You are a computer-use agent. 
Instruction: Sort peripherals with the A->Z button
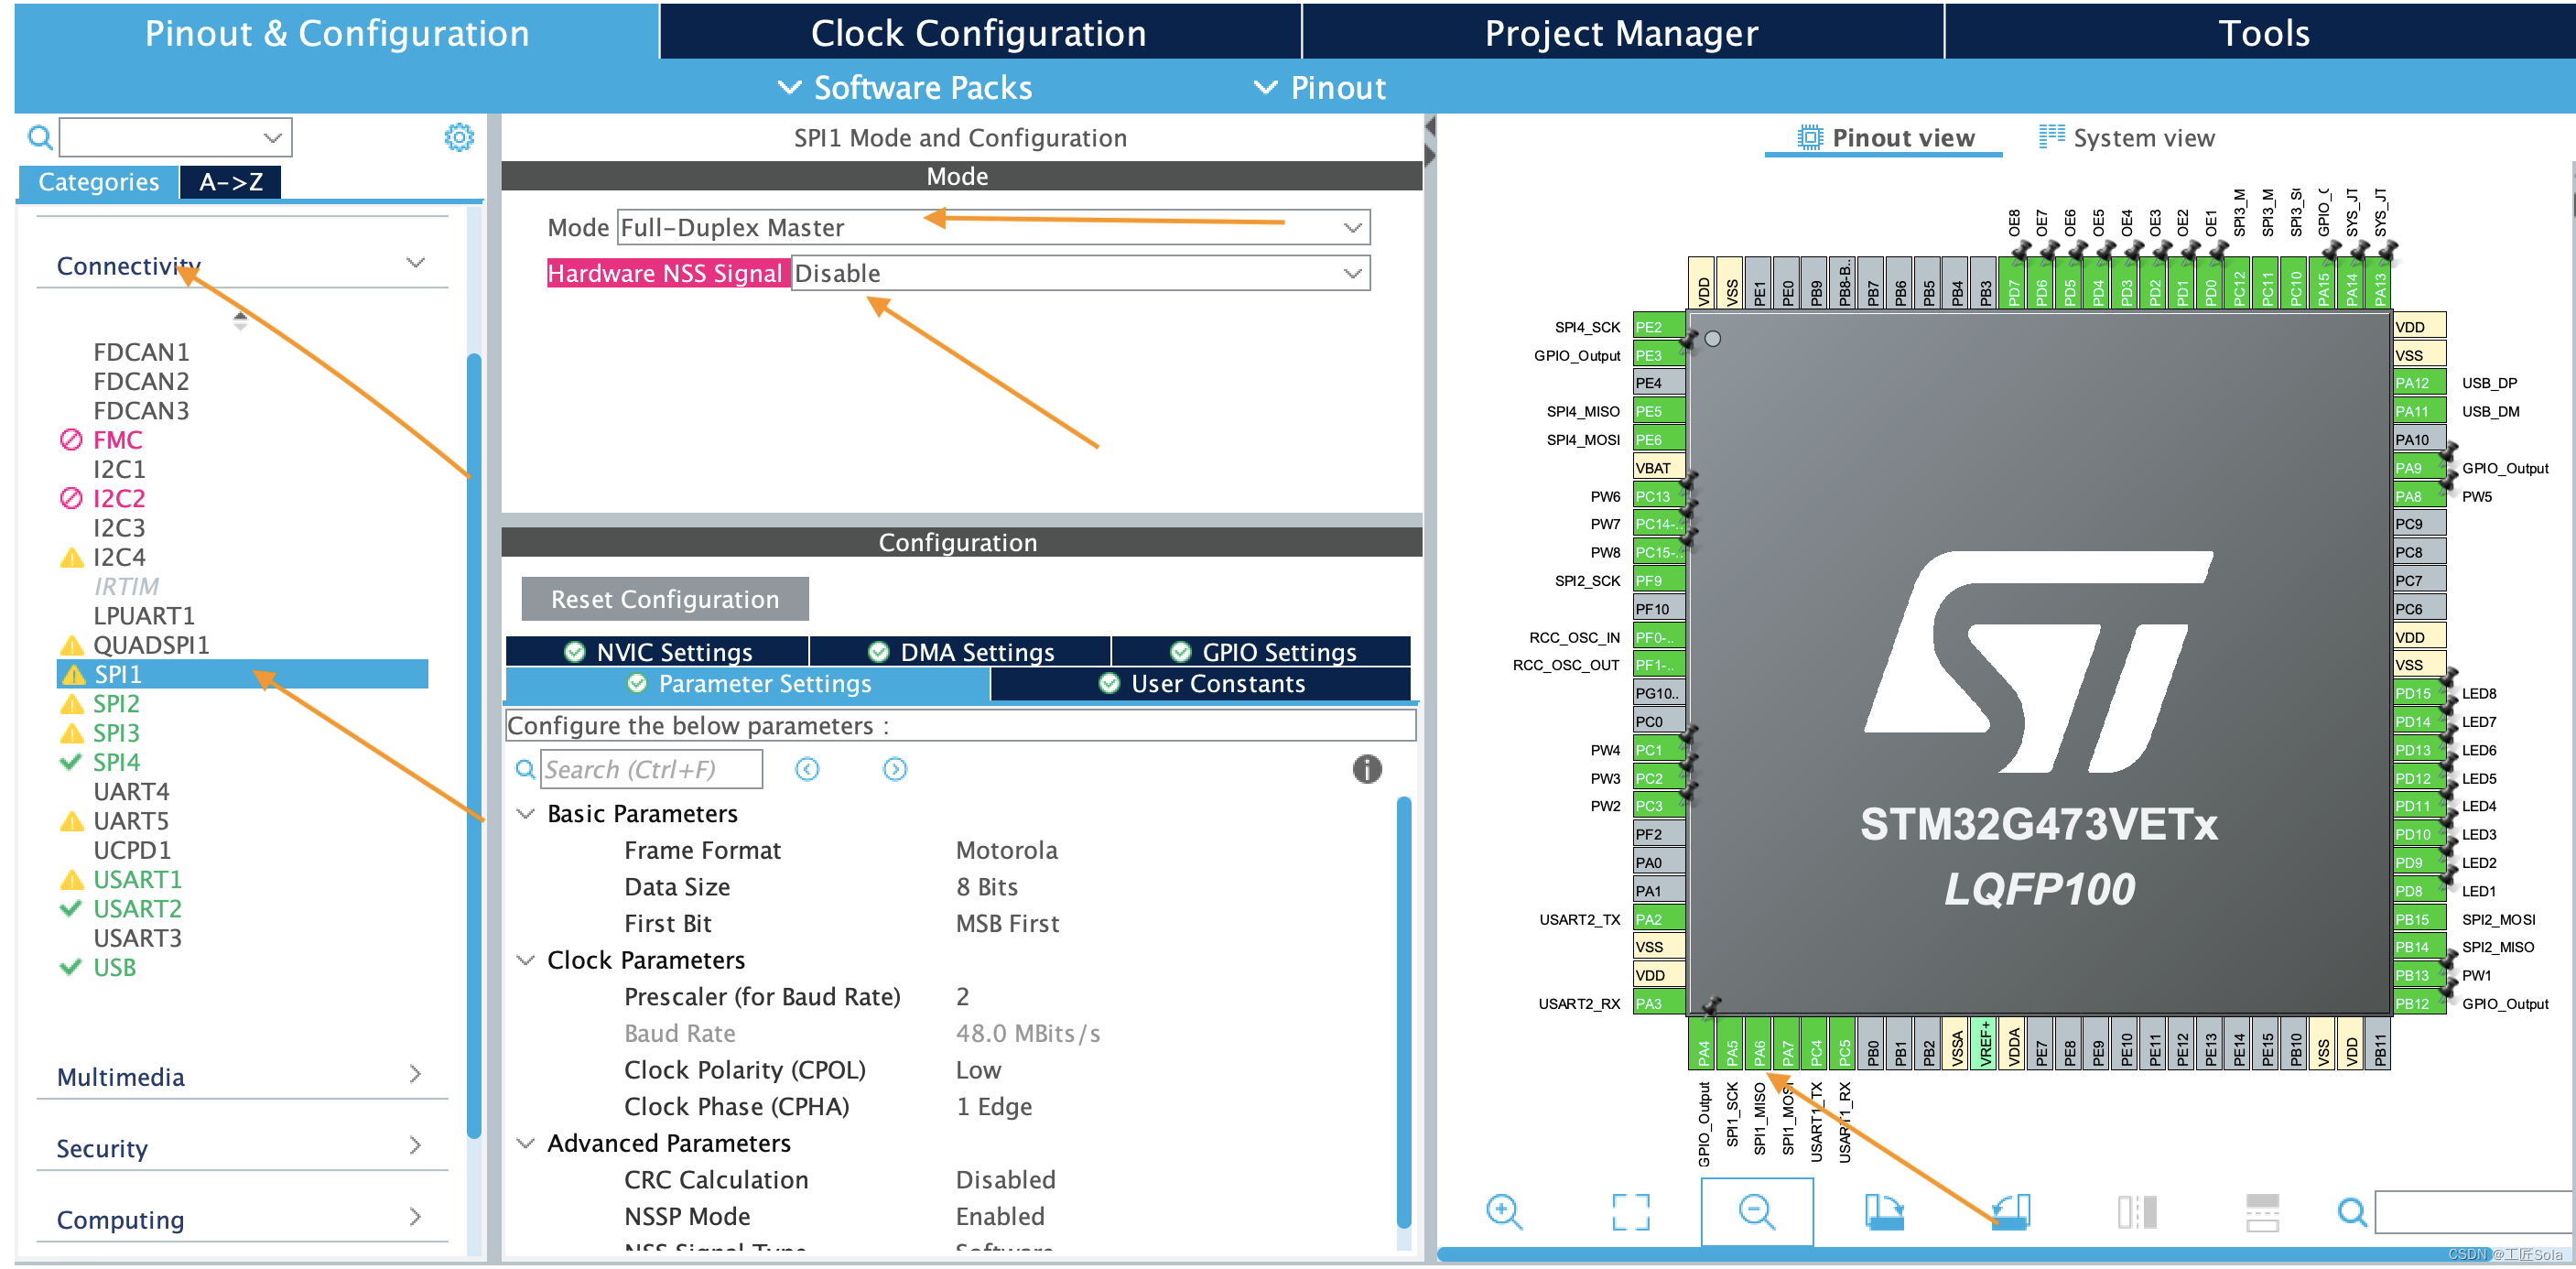[231, 182]
